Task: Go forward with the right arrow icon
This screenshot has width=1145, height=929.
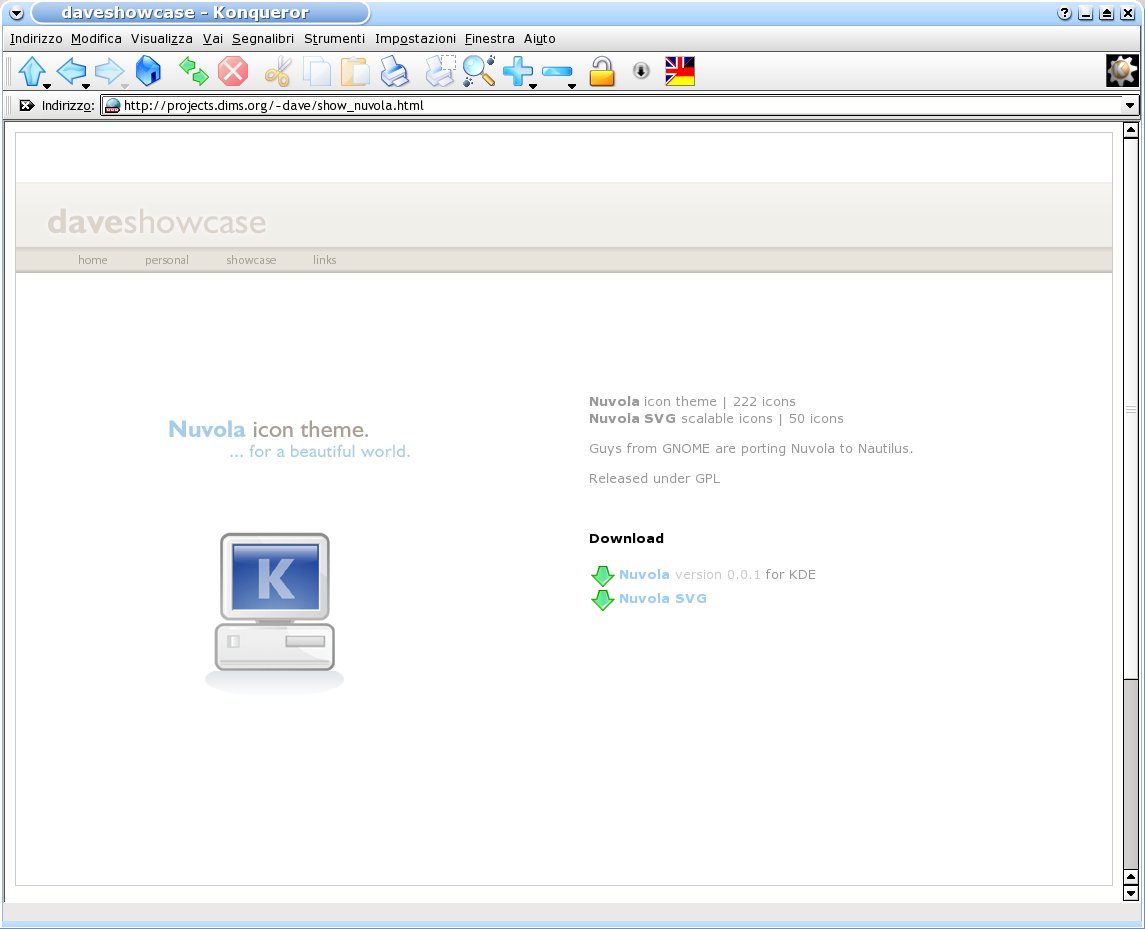Action: [x=110, y=71]
